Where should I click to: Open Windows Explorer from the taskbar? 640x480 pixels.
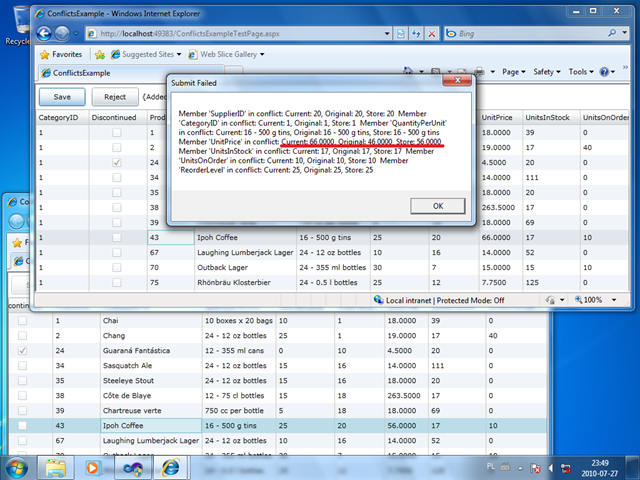coord(56,468)
